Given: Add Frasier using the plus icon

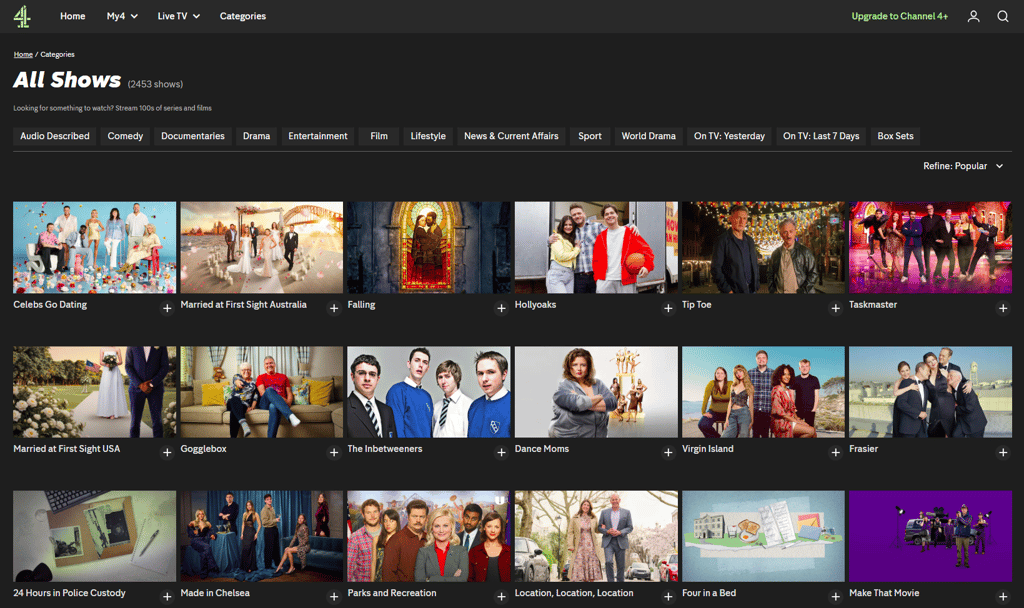Looking at the screenshot, I should click(1002, 453).
